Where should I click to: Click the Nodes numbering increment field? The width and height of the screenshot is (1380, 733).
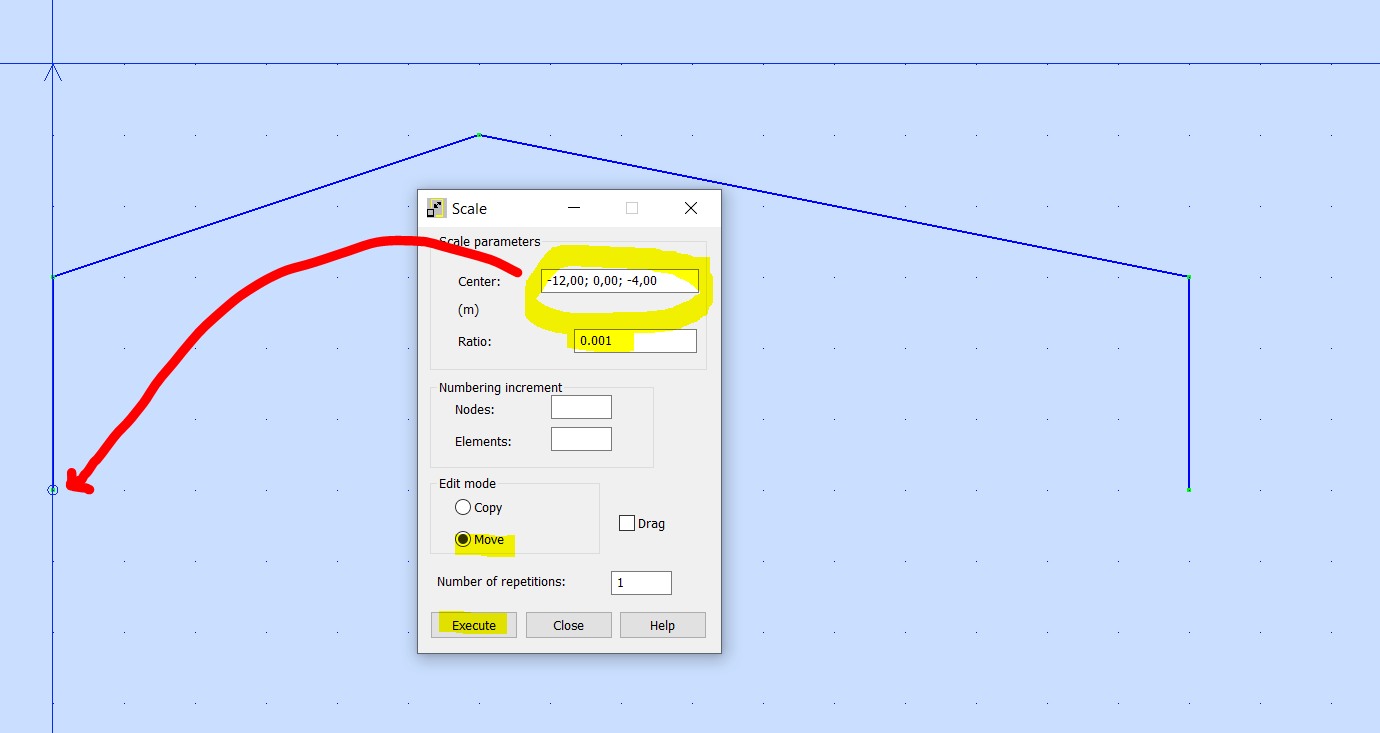click(x=581, y=407)
